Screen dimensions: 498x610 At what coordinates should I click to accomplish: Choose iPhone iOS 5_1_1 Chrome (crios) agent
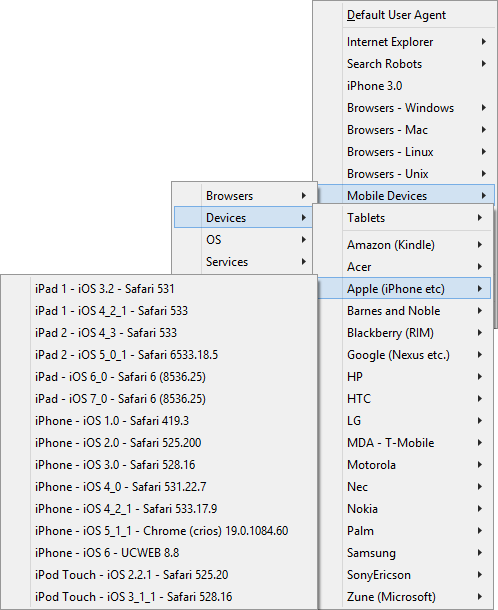(160, 531)
